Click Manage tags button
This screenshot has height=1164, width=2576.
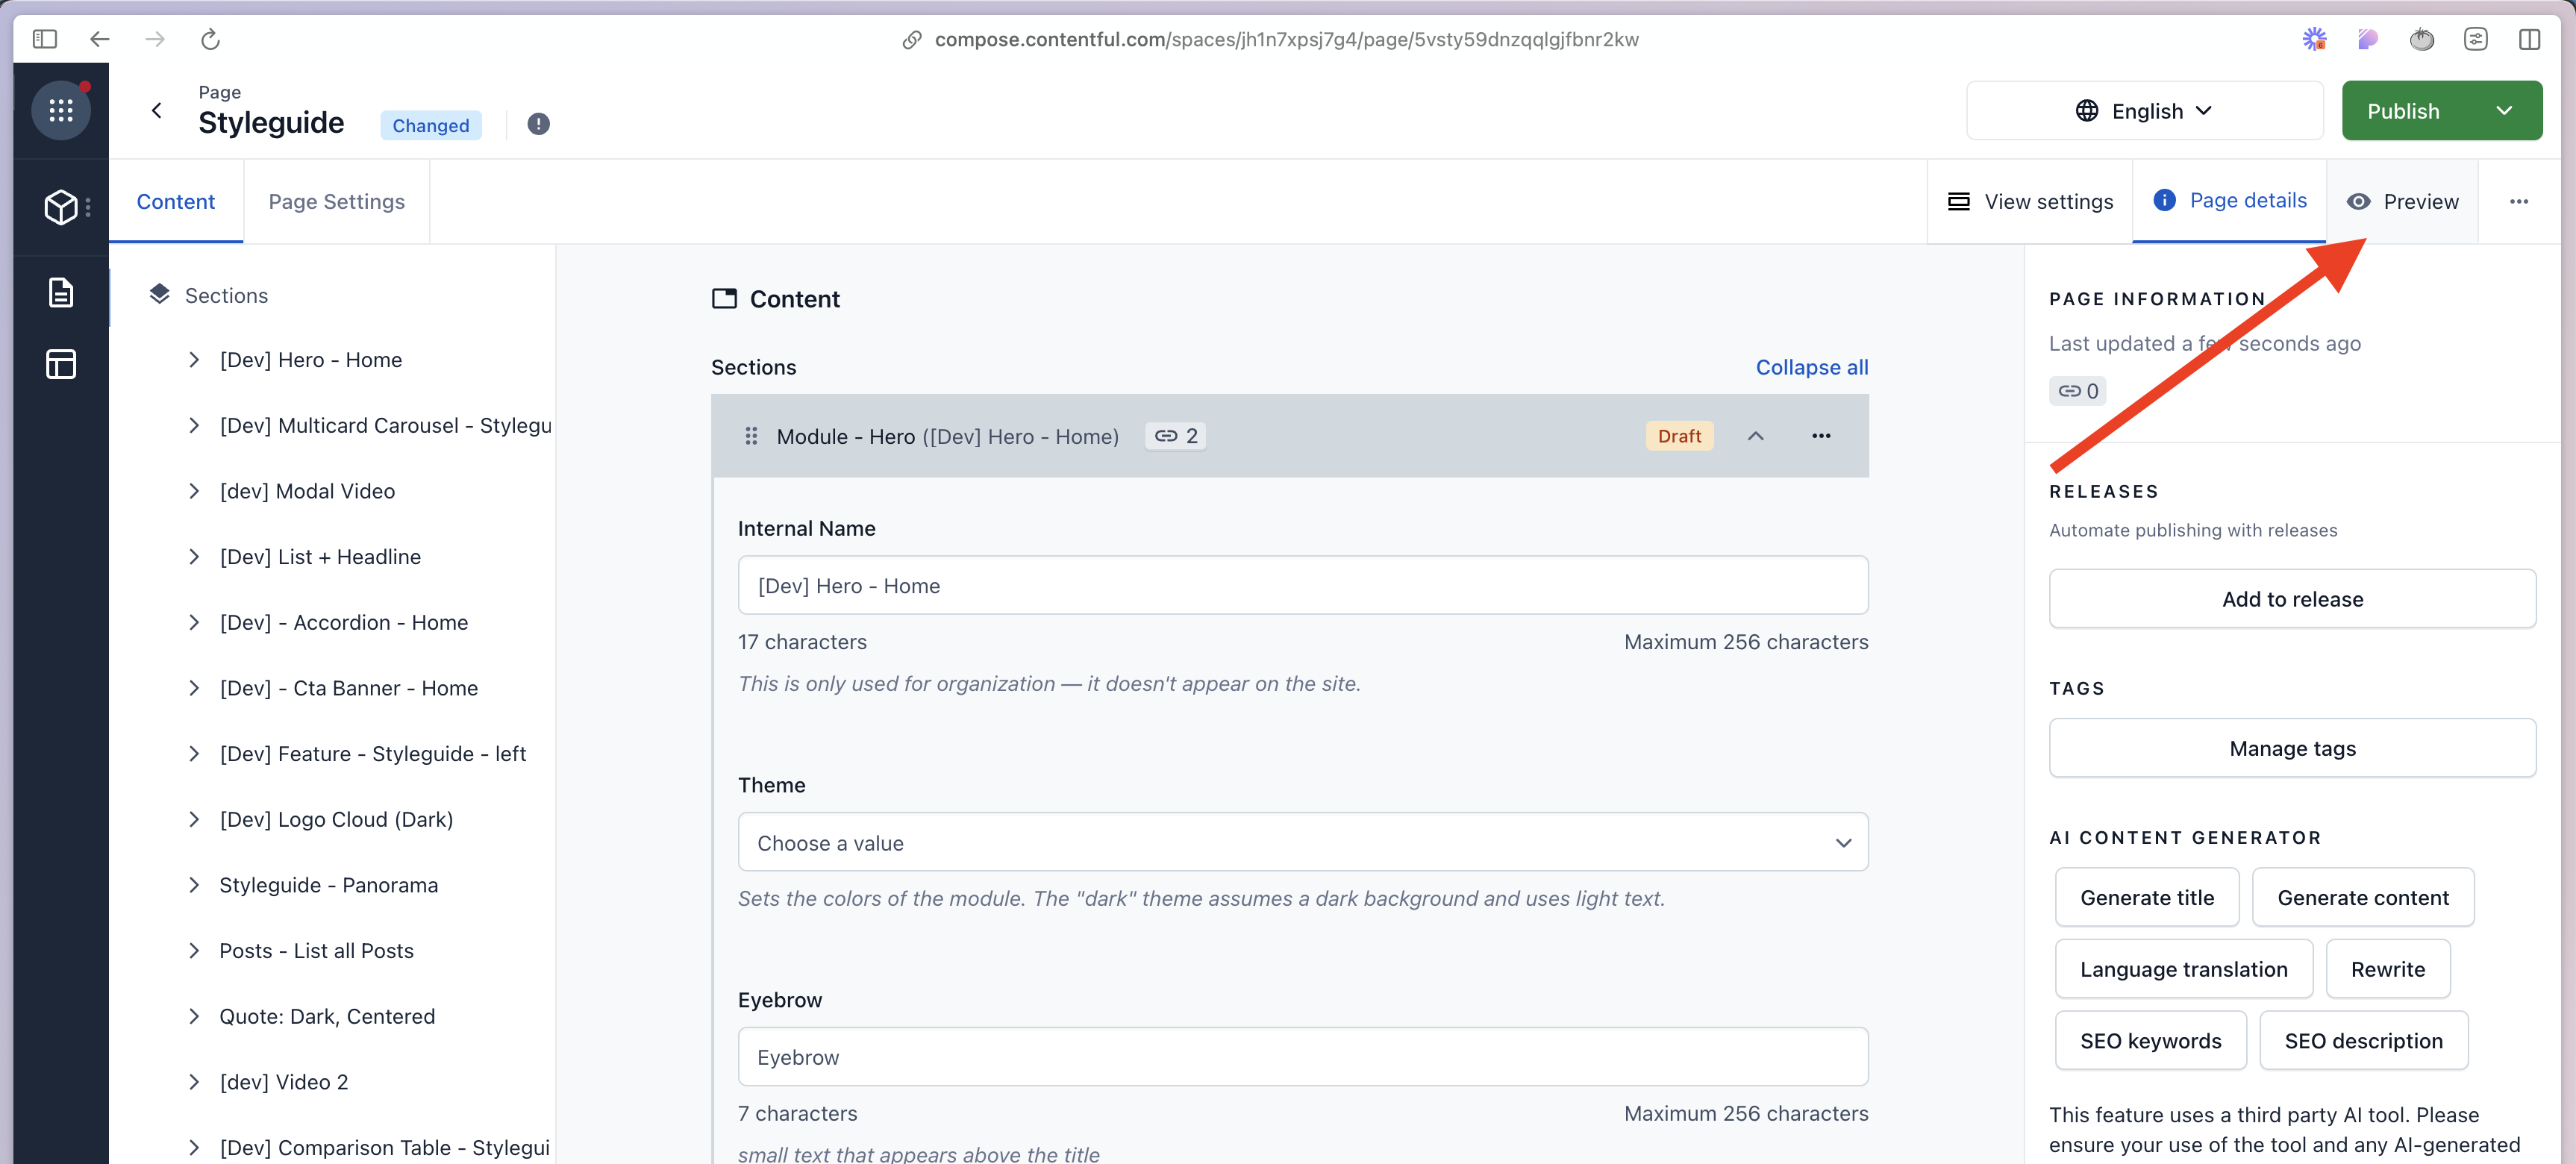tap(2292, 747)
